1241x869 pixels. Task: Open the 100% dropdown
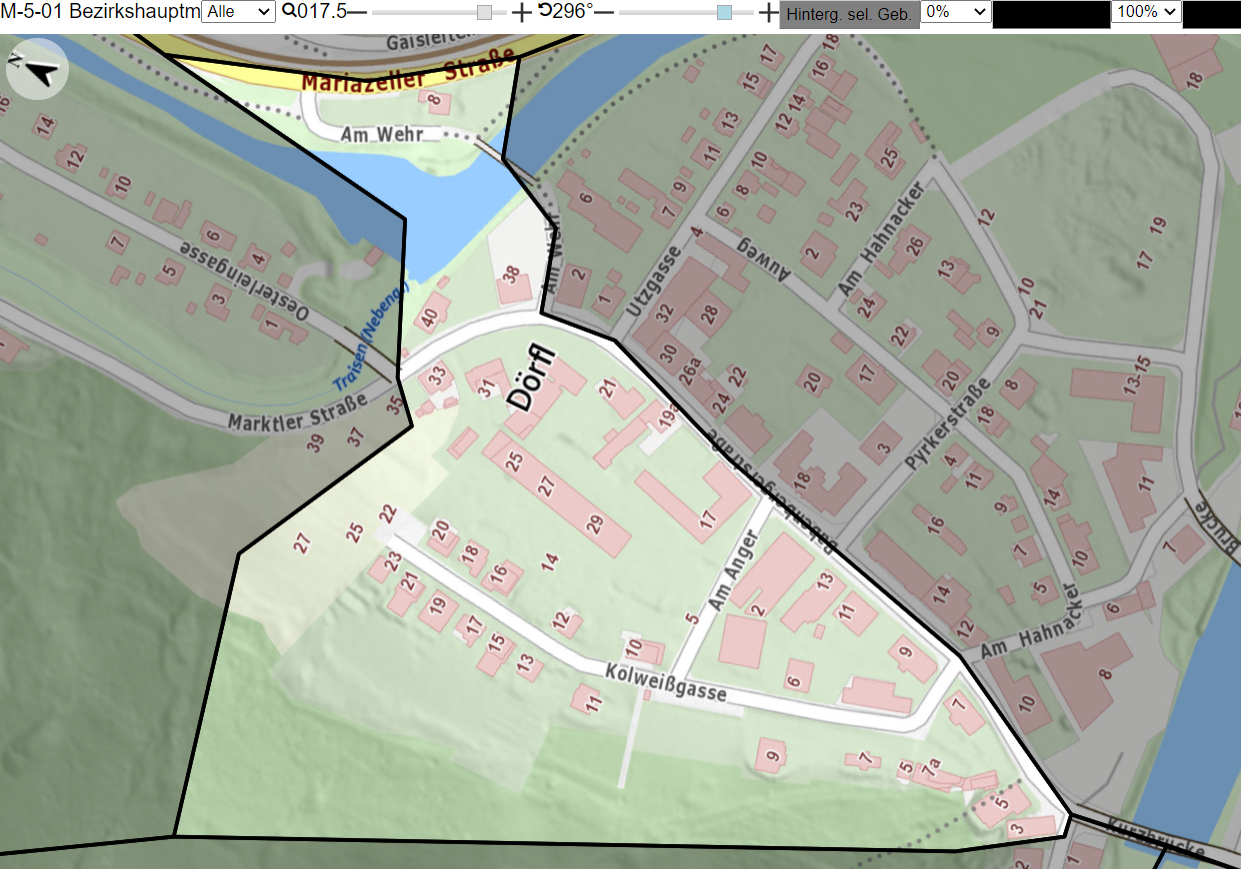[1147, 12]
